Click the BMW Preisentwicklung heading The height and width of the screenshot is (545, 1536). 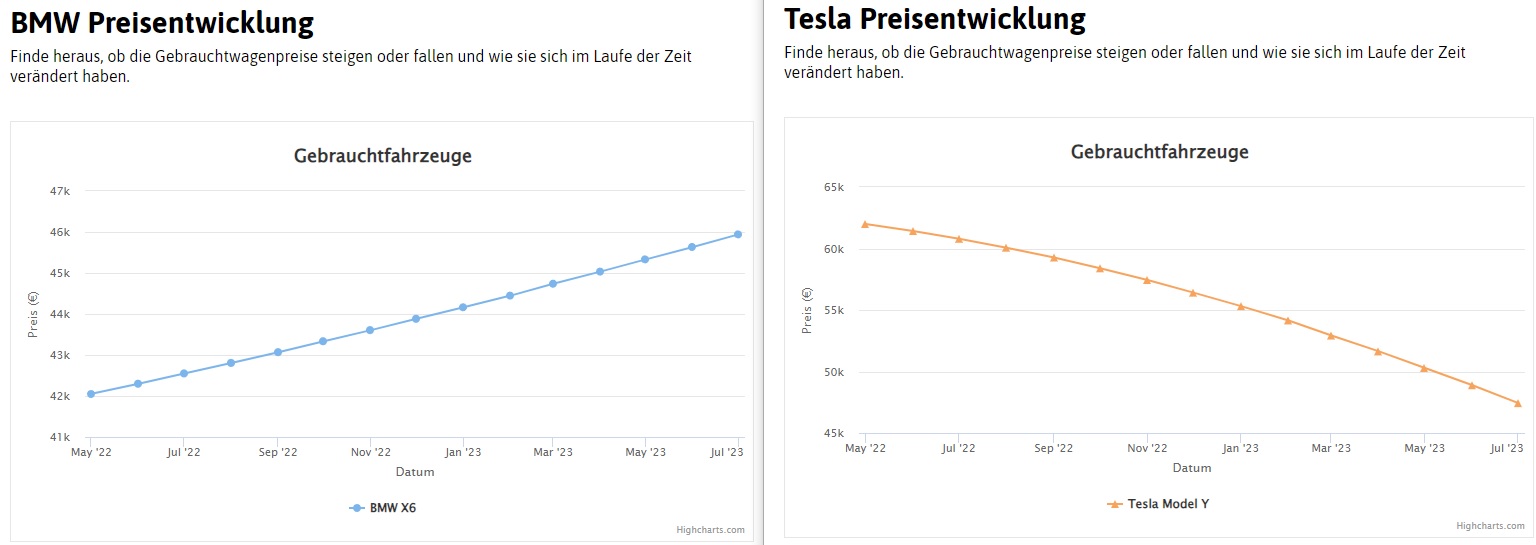click(x=162, y=22)
